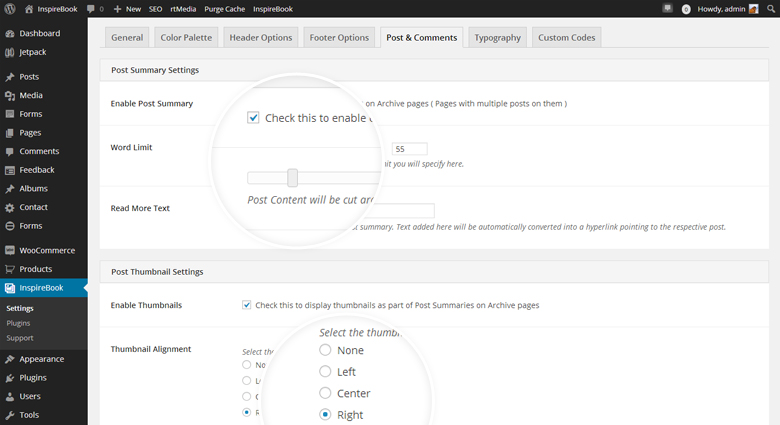Select the highlighted InspireBook sidebar item
This screenshot has height=425, width=780.
pyautogui.click(x=44, y=288)
